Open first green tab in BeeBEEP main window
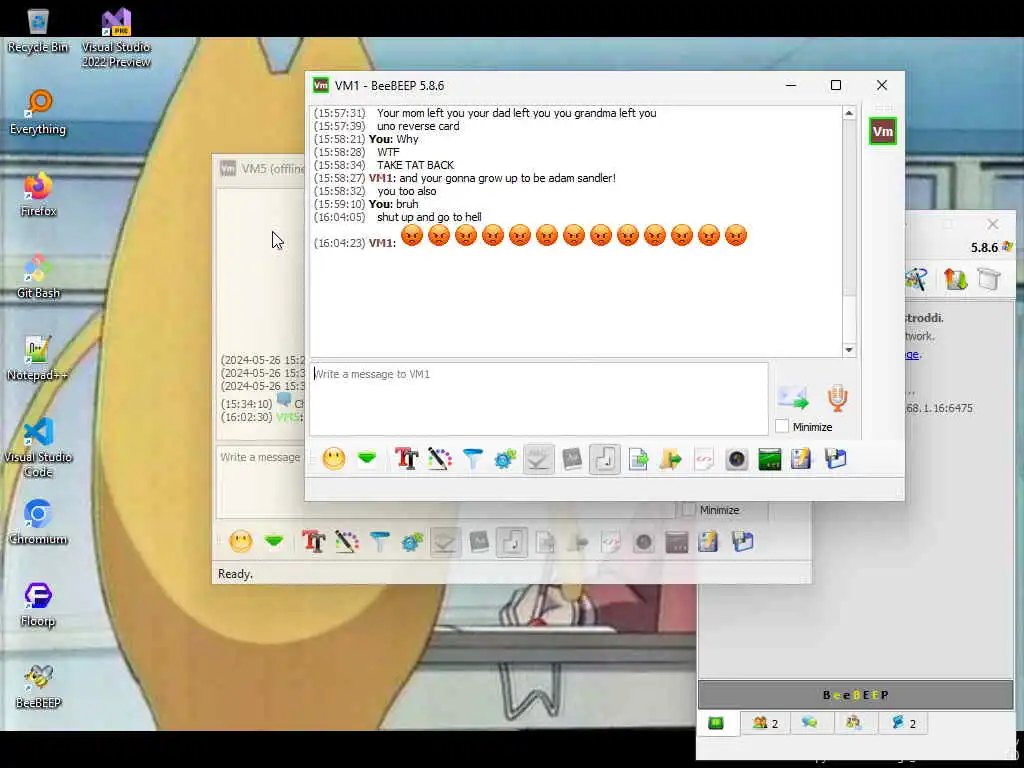1024x768 pixels. click(716, 723)
